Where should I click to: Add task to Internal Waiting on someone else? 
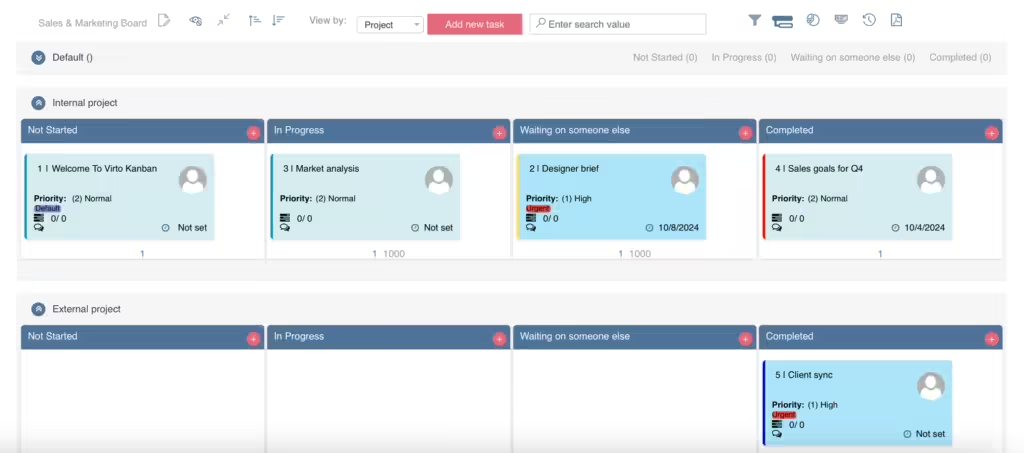[745, 133]
